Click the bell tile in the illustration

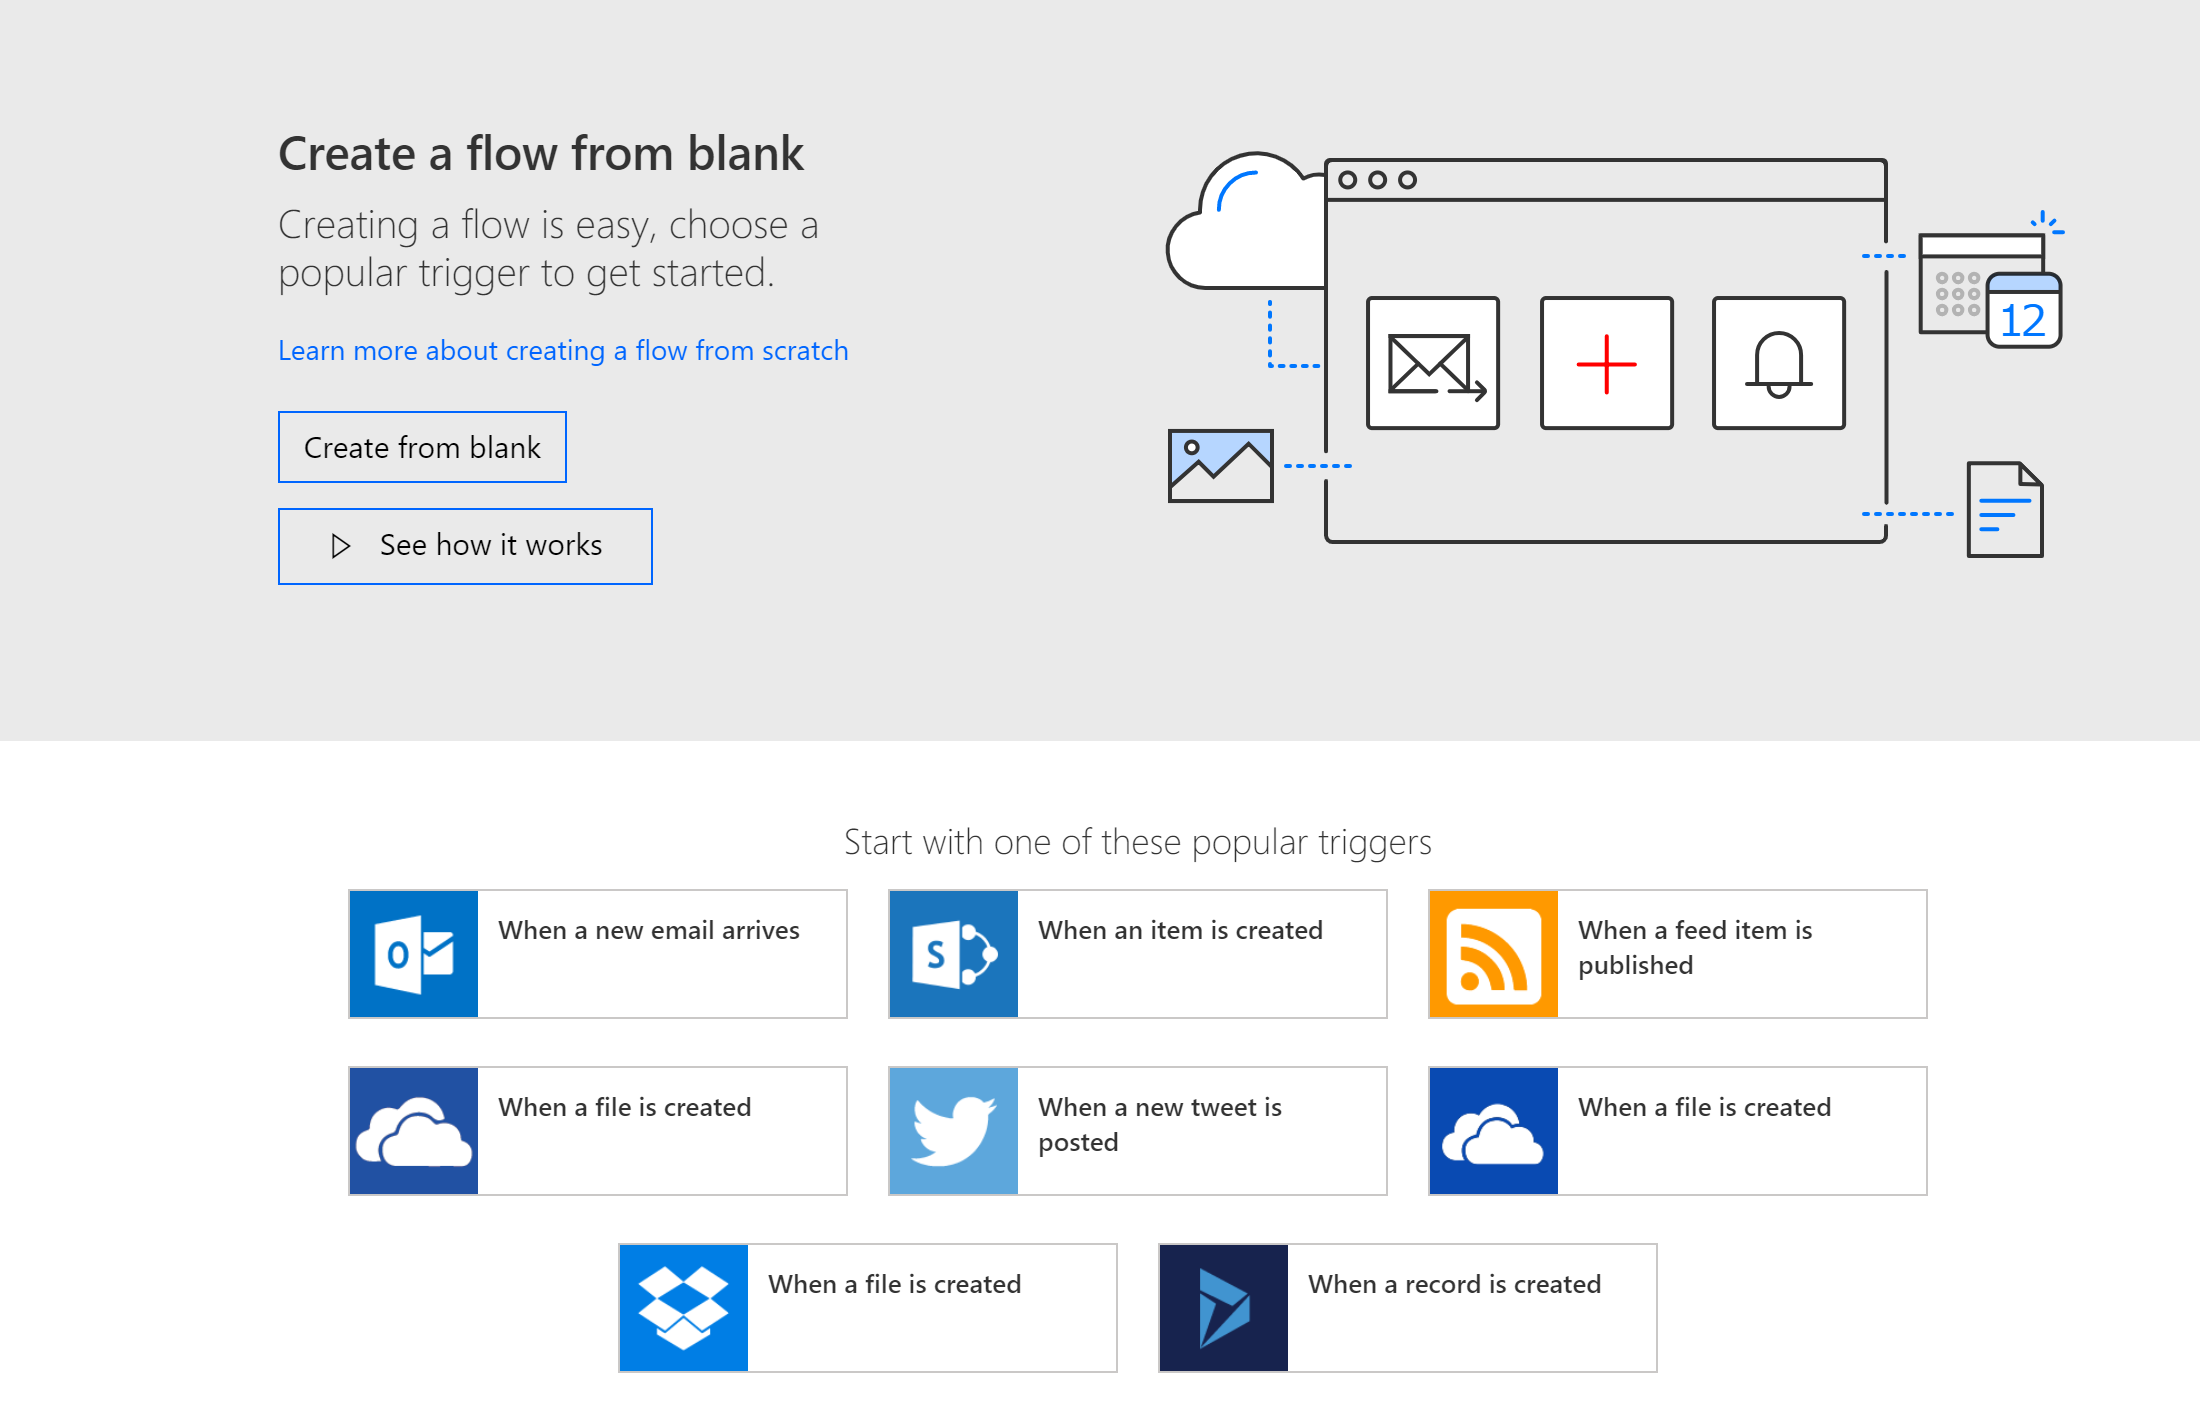[1779, 363]
